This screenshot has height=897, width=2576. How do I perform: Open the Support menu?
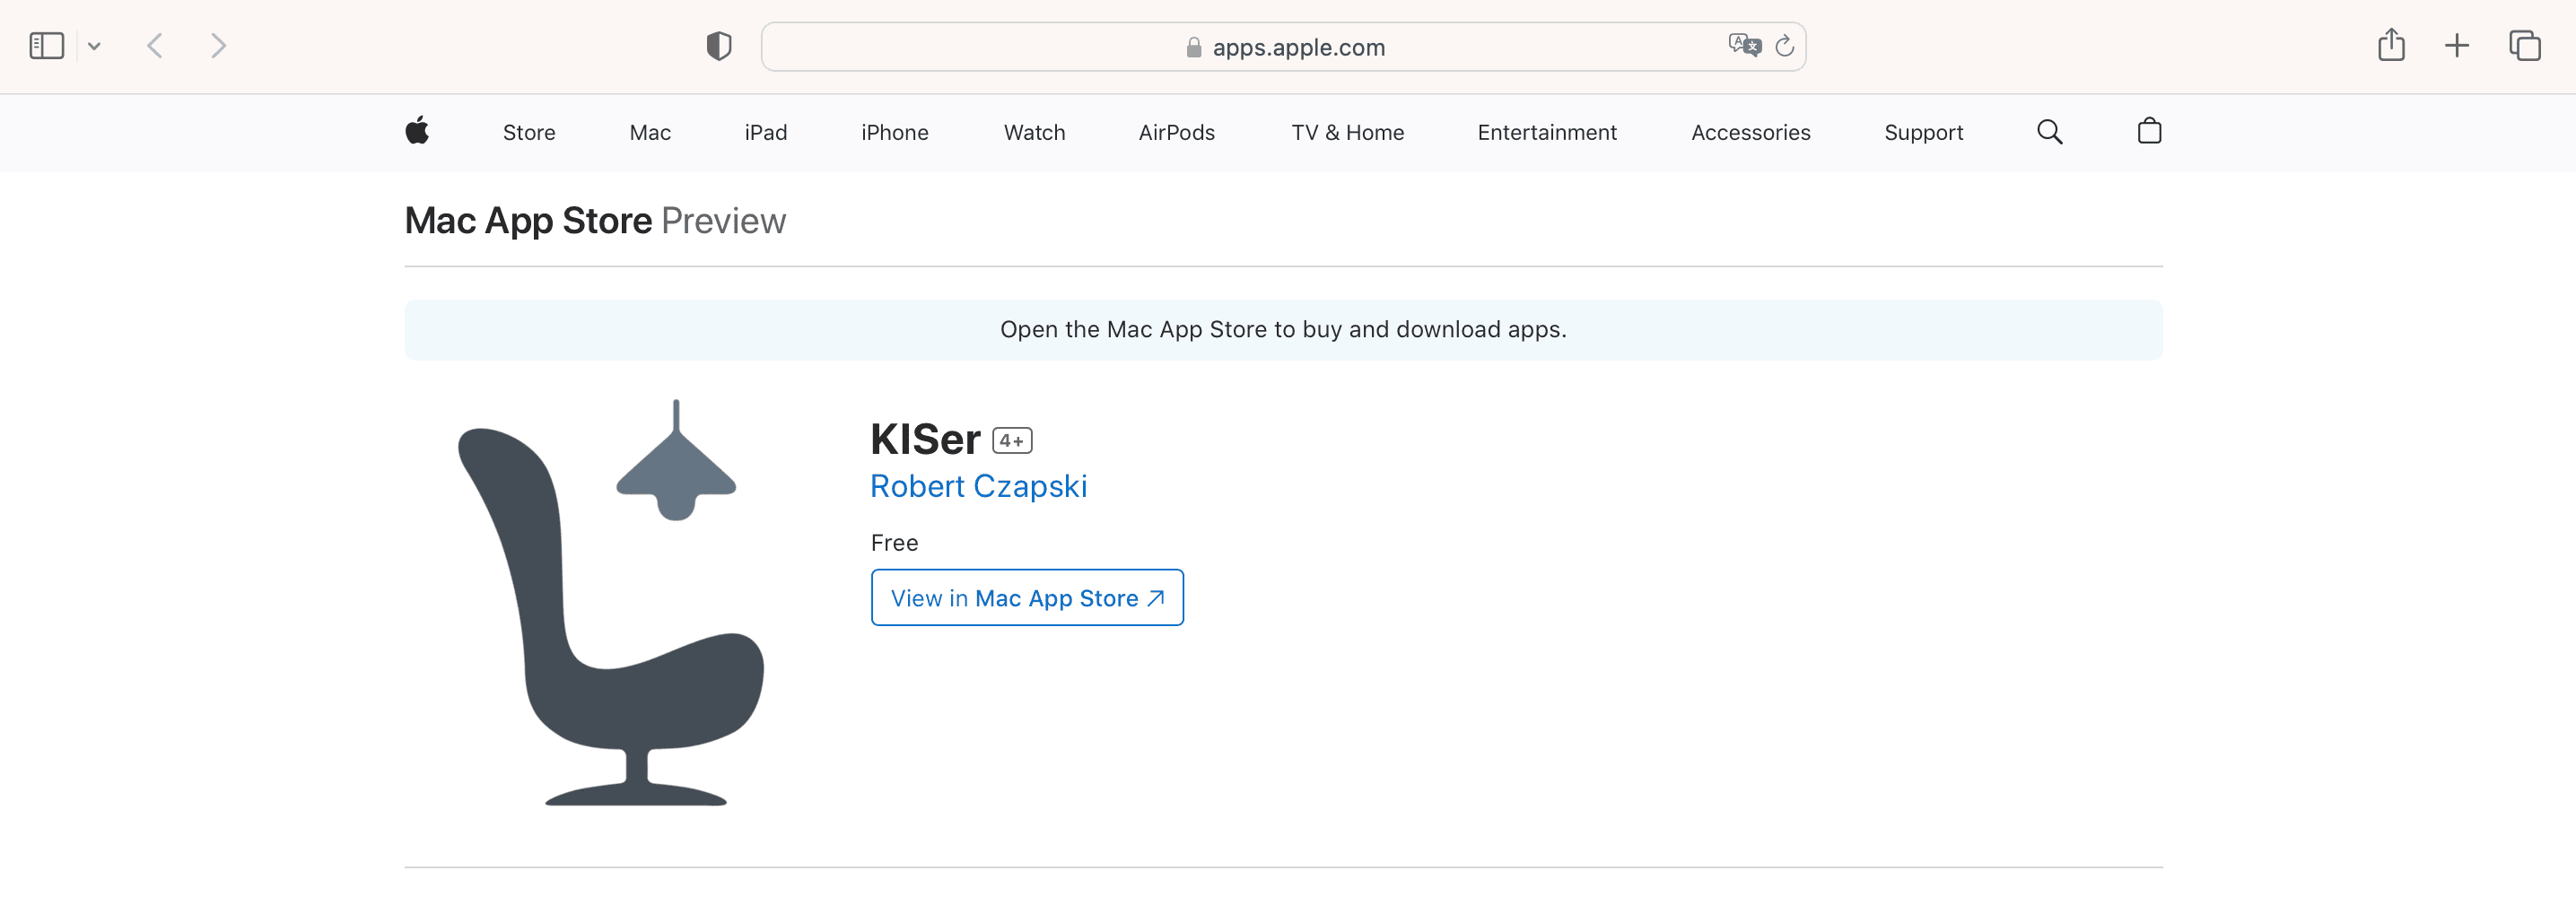coord(1924,133)
